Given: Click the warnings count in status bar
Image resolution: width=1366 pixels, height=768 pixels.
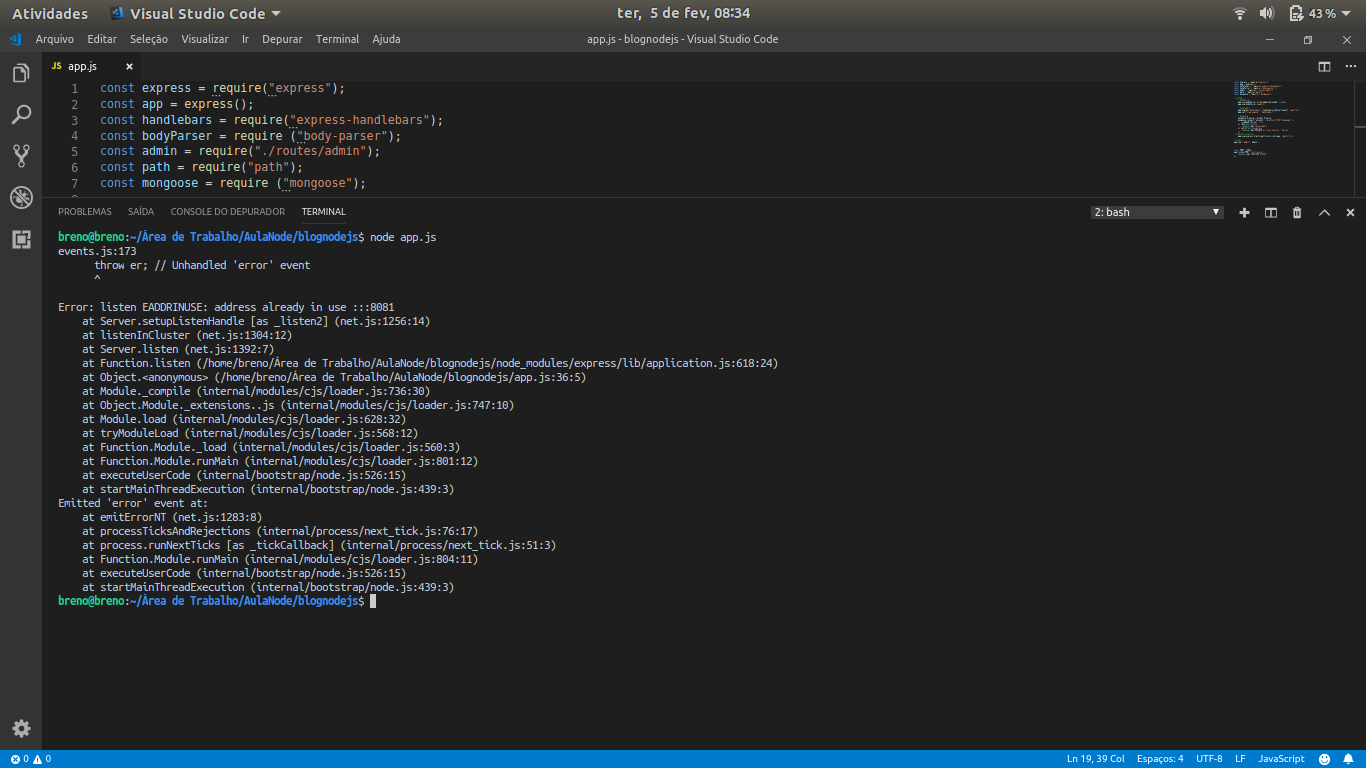Looking at the screenshot, I should point(42,759).
